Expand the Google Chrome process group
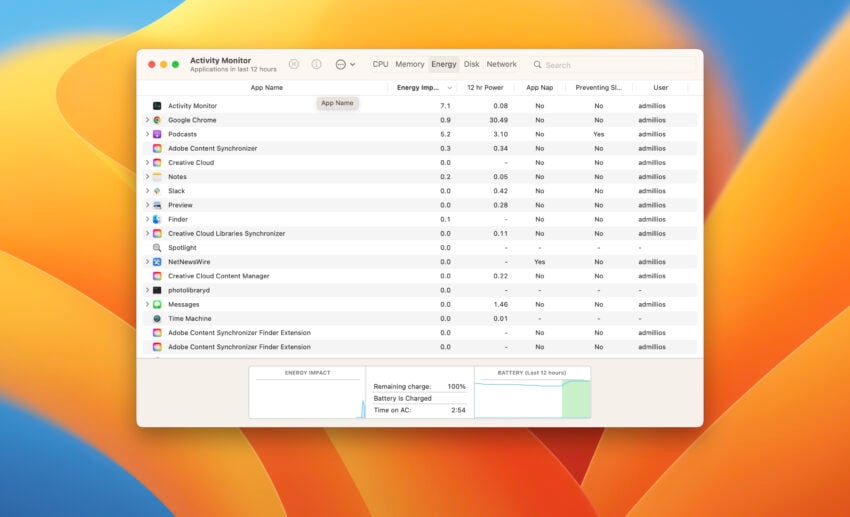This screenshot has width=850, height=517. pyautogui.click(x=147, y=120)
